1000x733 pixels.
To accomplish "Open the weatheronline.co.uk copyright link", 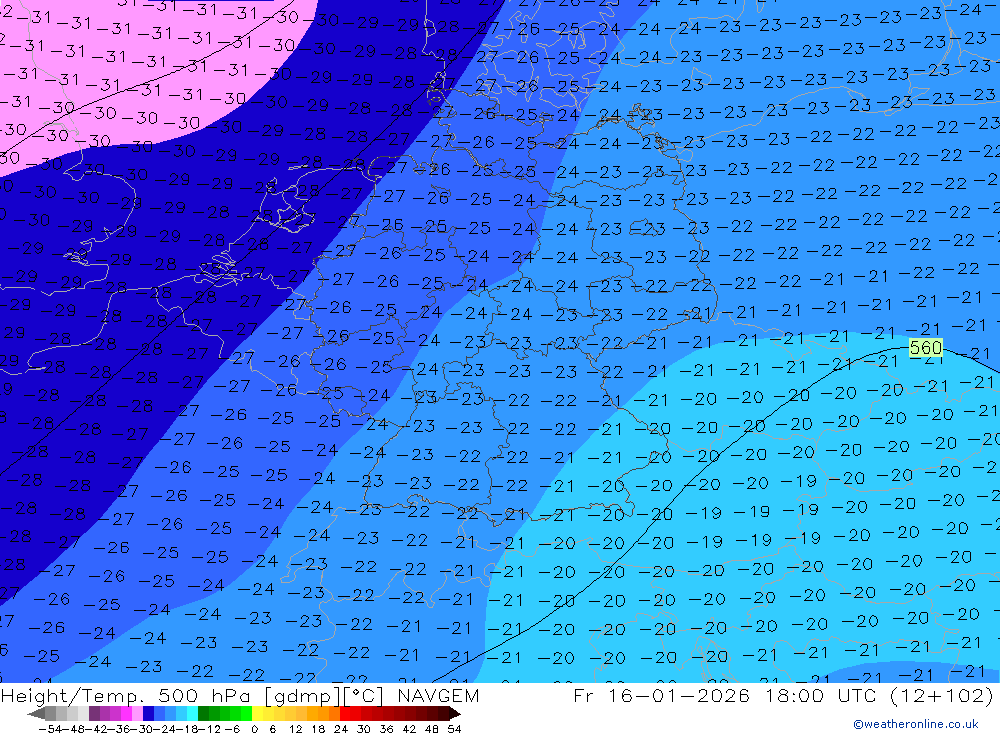I will (x=916, y=723).
